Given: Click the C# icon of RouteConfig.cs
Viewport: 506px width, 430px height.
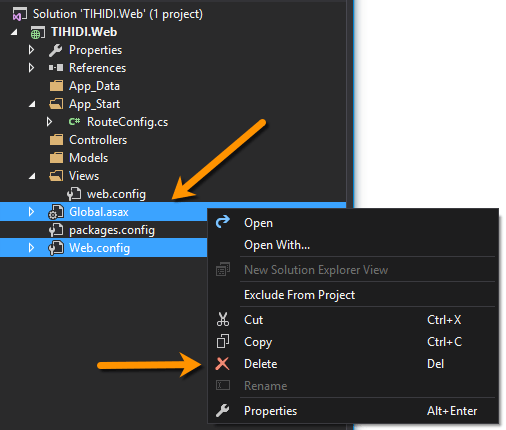Looking at the screenshot, I should click(x=74, y=122).
